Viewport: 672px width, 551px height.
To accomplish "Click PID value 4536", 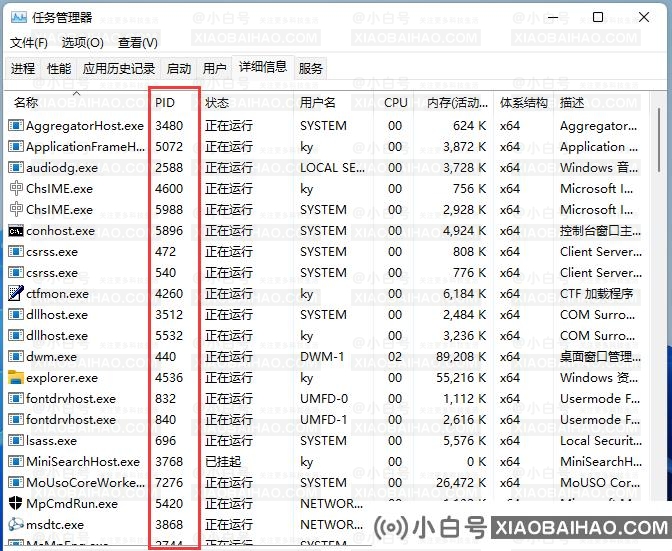I will 169,377.
